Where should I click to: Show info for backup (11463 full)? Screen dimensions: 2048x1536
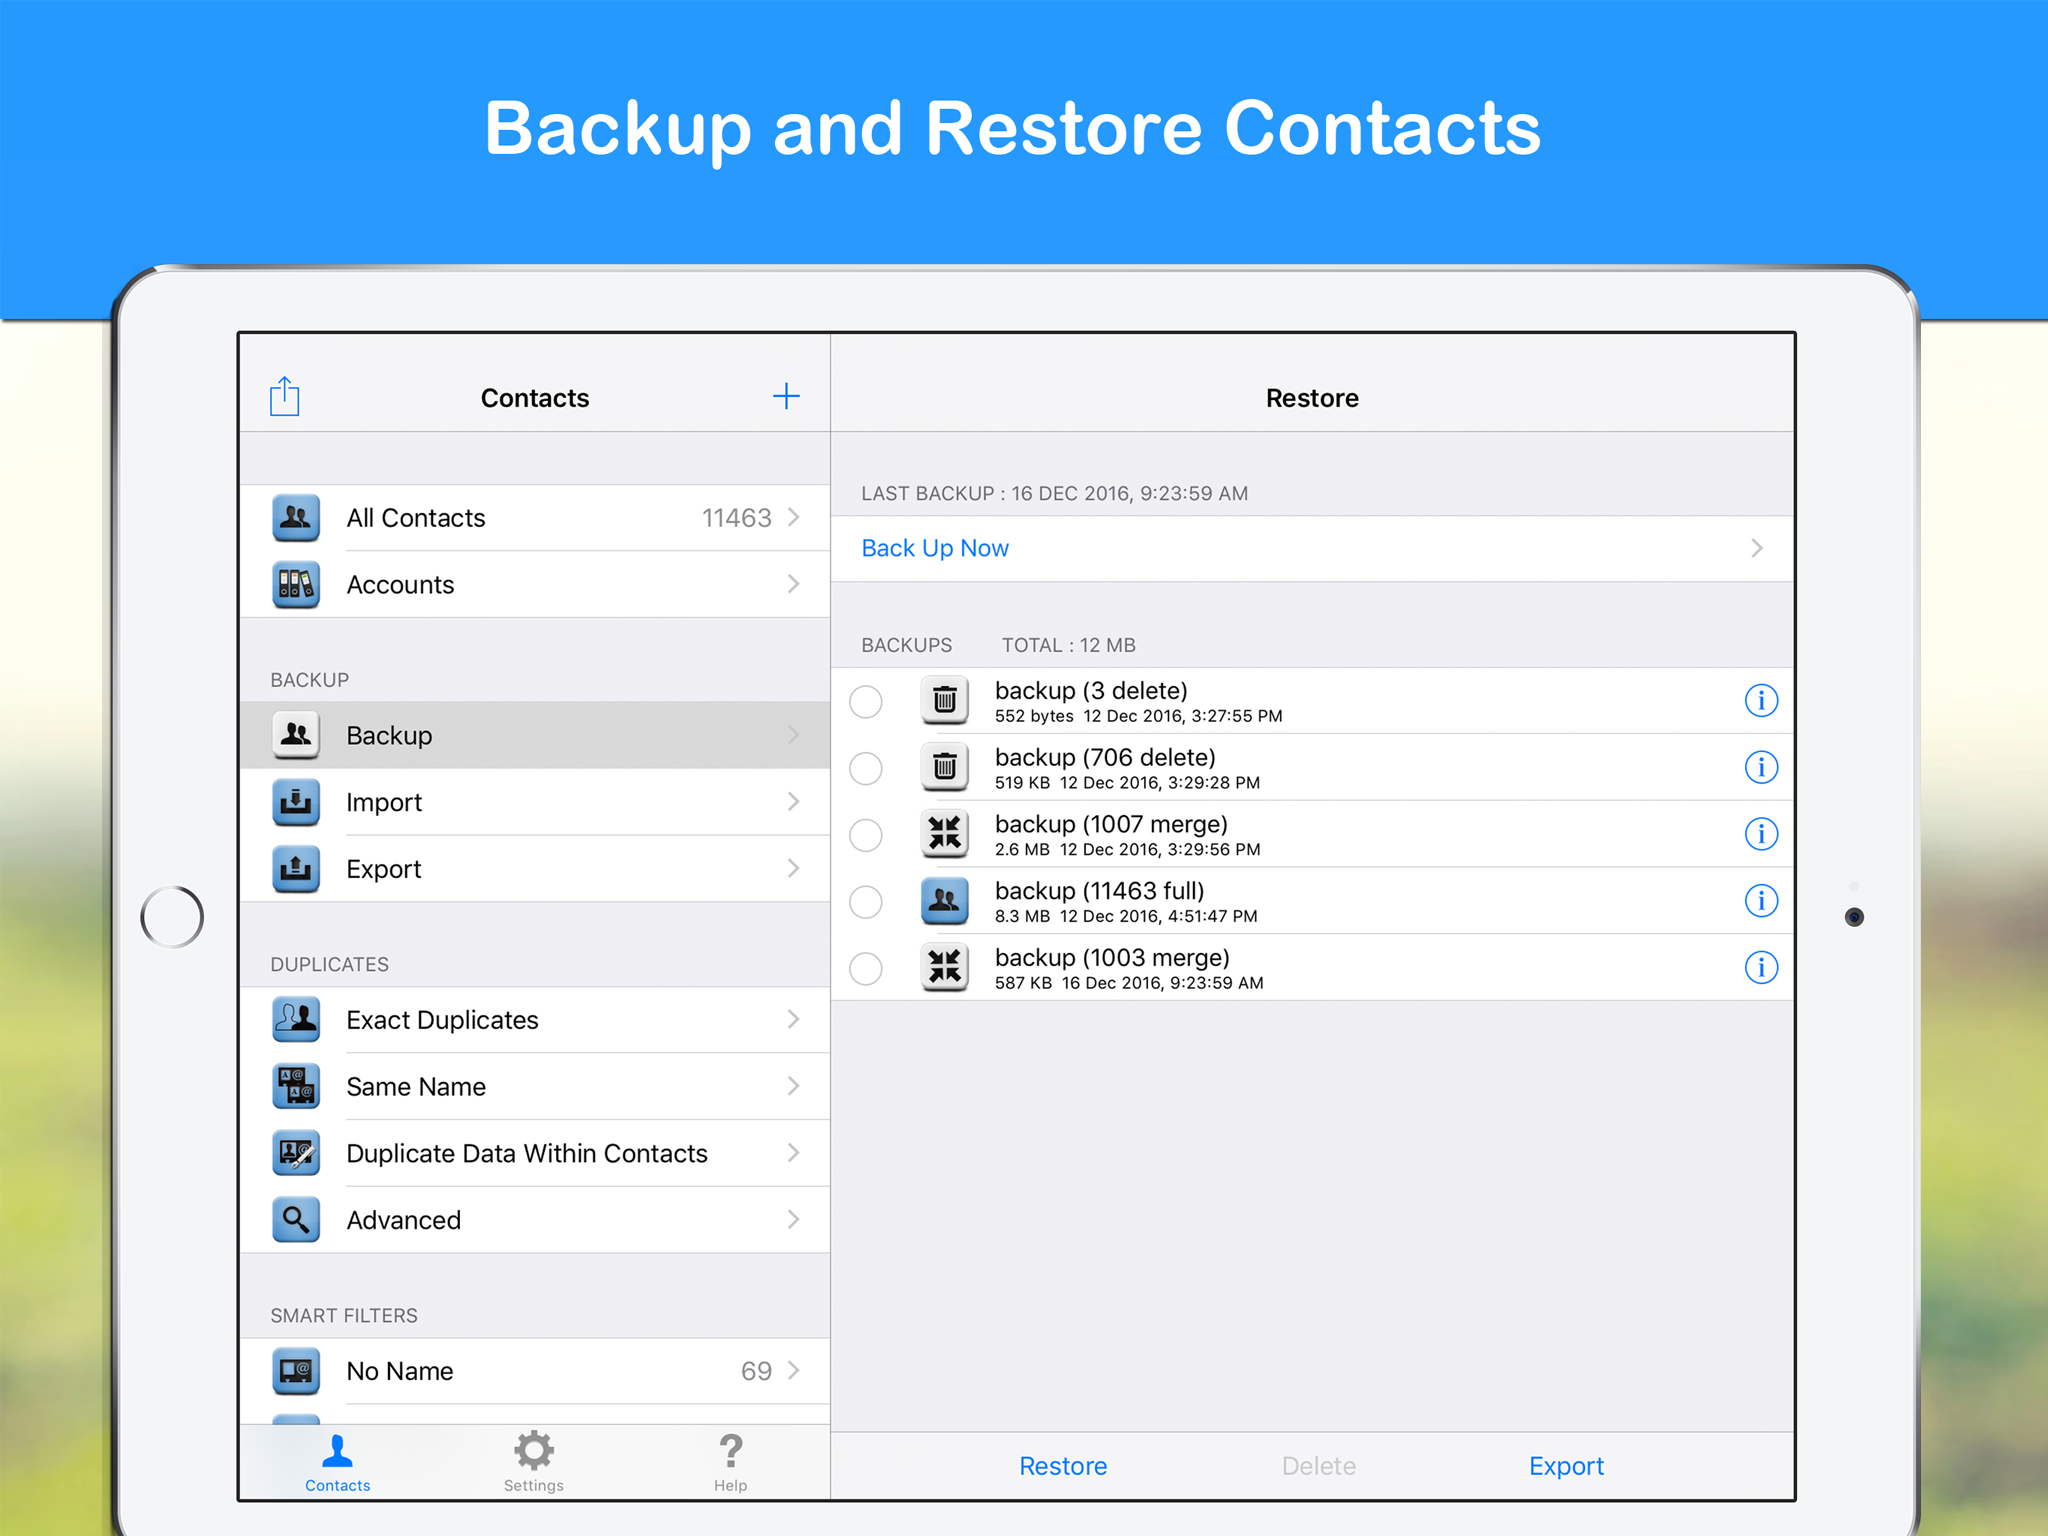point(1760,901)
